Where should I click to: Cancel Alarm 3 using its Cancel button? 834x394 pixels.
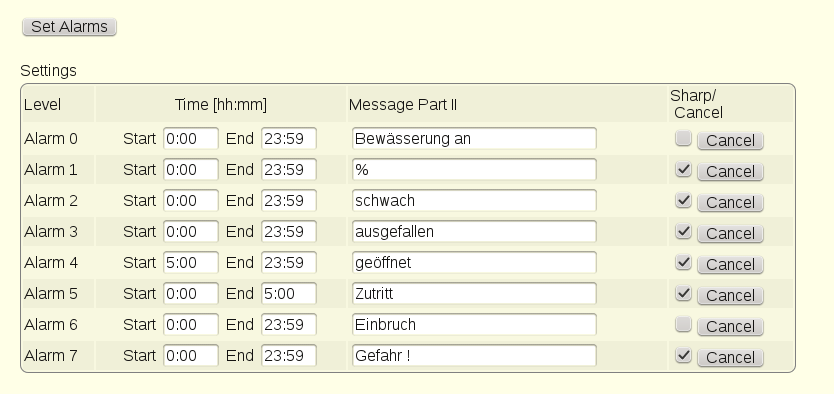[730, 233]
